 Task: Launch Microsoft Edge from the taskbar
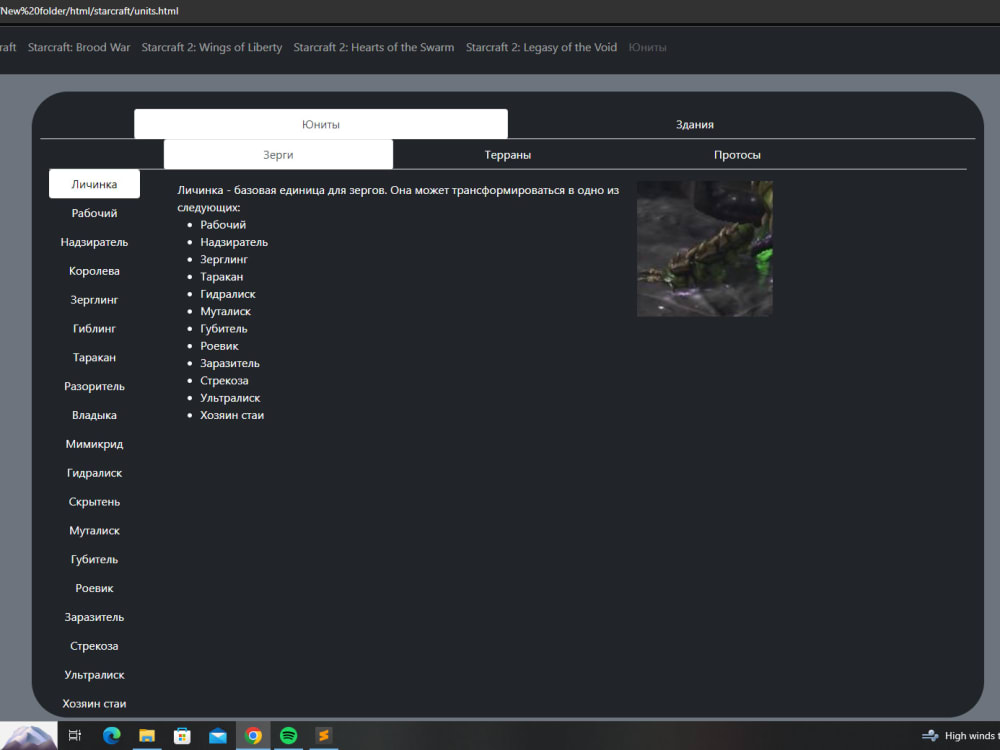point(112,735)
